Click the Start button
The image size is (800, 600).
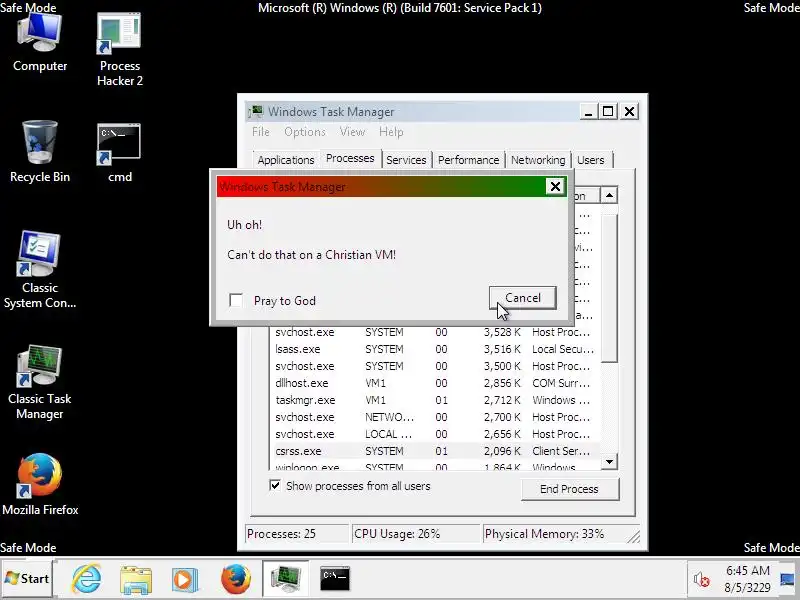click(x=27, y=579)
